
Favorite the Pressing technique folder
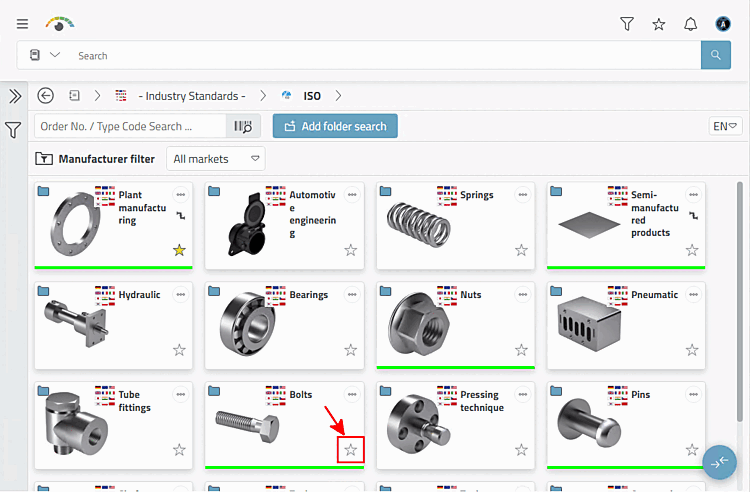coord(521,449)
